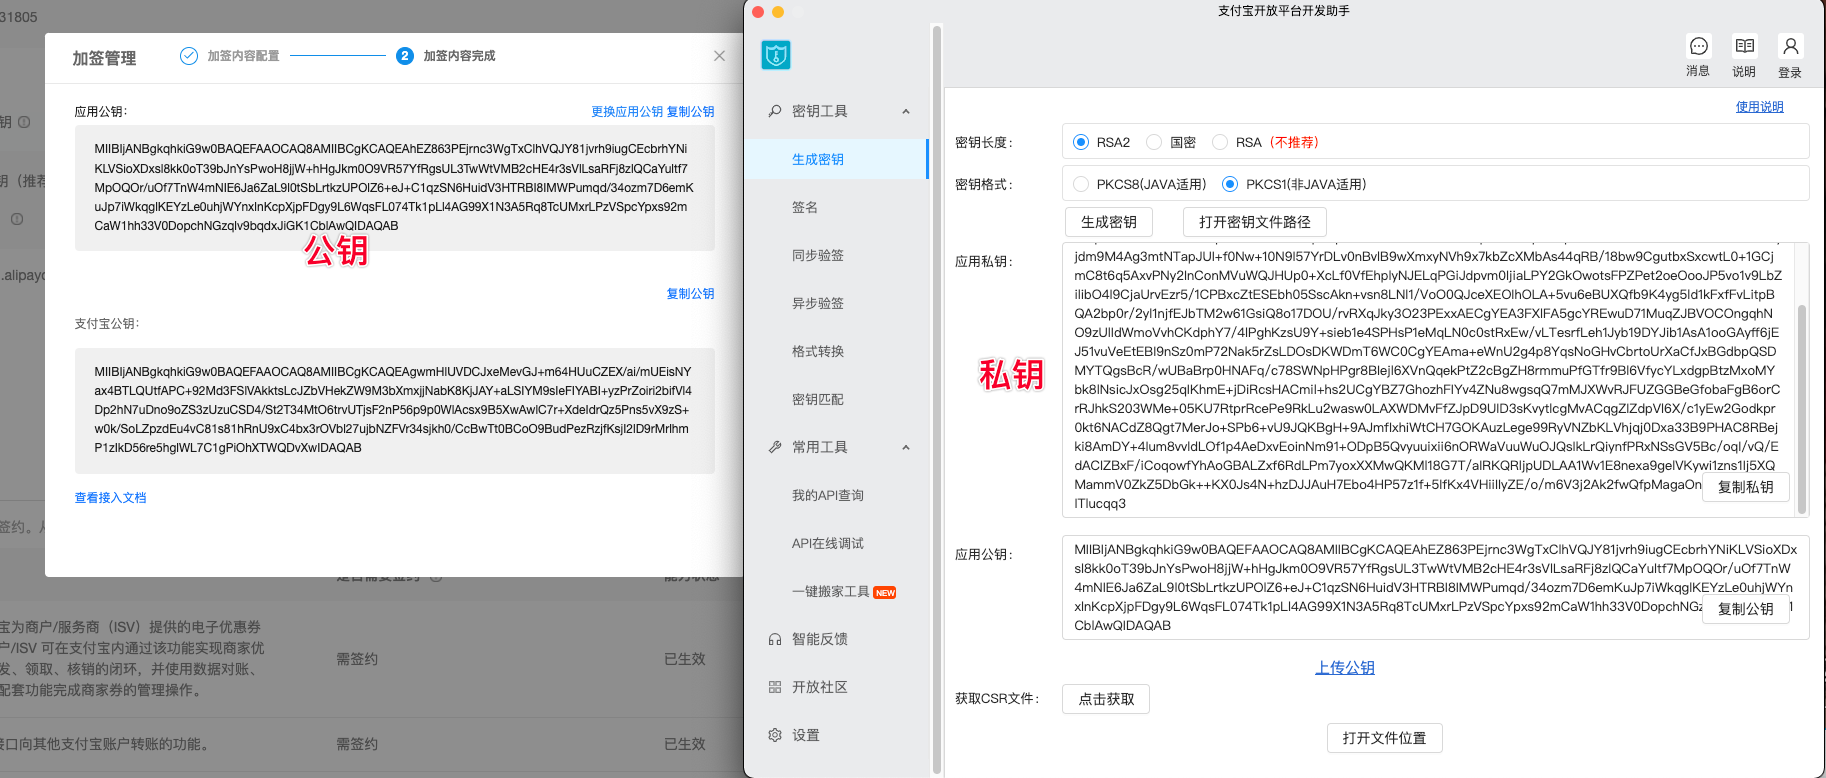Click the gear icon beside 设置

click(x=775, y=735)
